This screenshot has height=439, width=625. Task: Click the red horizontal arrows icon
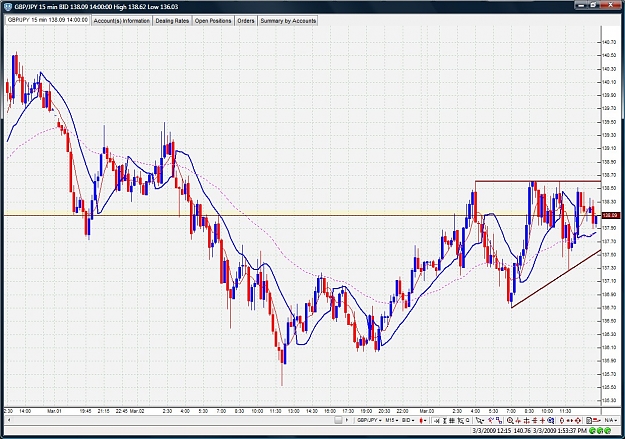(x=570, y=420)
